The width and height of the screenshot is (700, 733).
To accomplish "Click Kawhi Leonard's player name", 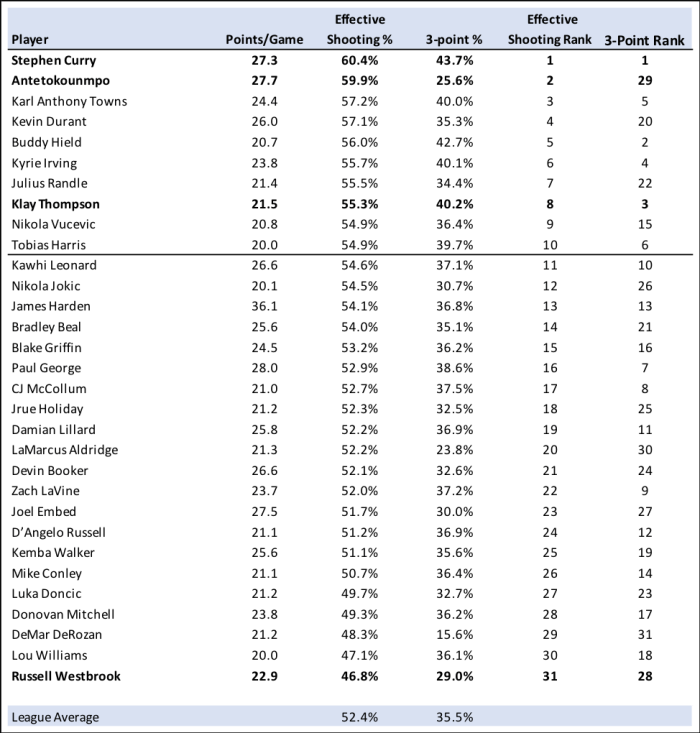I will pos(54,265).
